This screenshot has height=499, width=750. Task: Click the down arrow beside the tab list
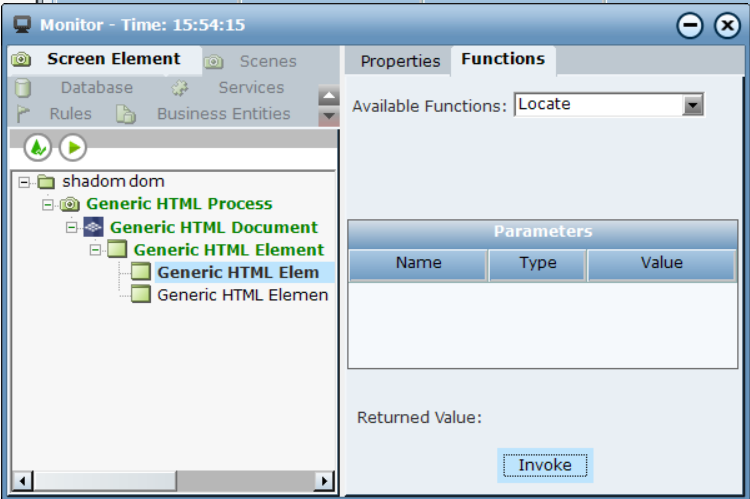329,117
